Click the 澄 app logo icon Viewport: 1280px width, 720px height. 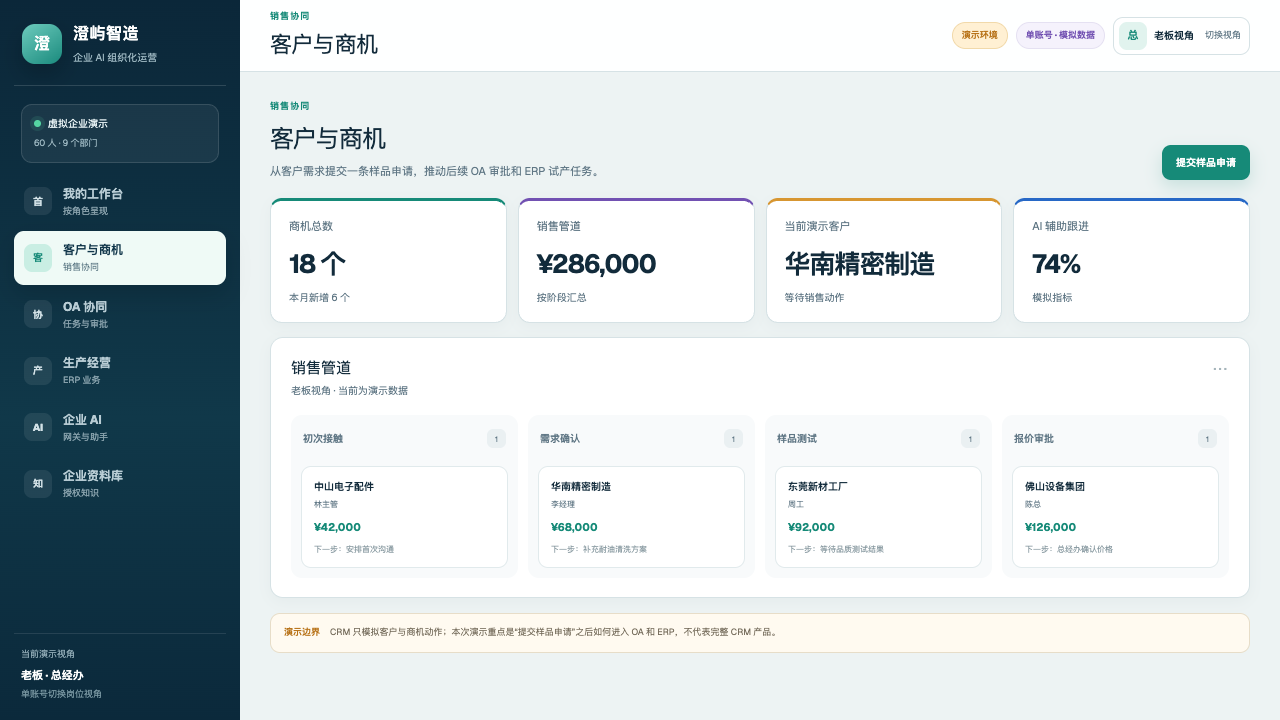click(42, 44)
